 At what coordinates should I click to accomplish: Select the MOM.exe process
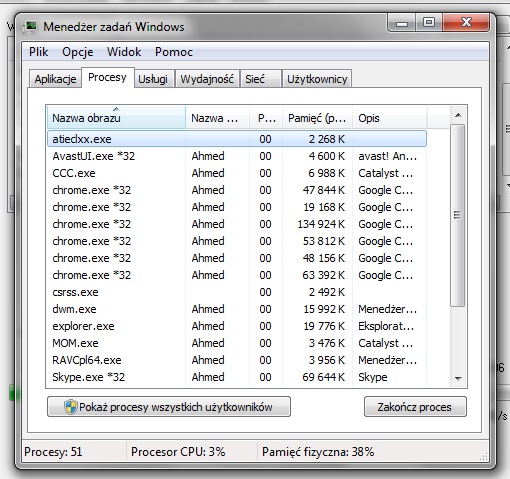(237, 343)
